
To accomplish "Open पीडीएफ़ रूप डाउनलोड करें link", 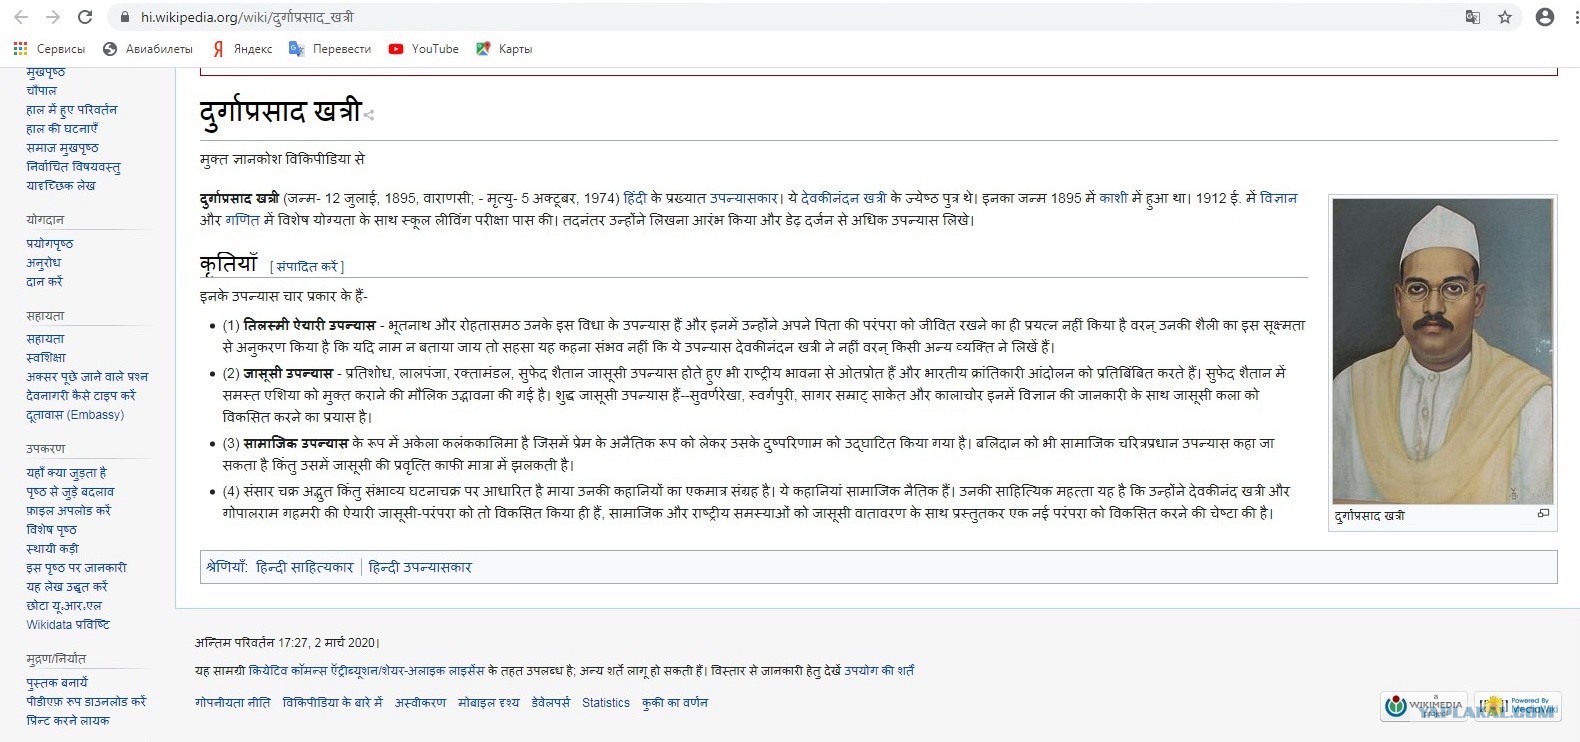I will click(86, 702).
